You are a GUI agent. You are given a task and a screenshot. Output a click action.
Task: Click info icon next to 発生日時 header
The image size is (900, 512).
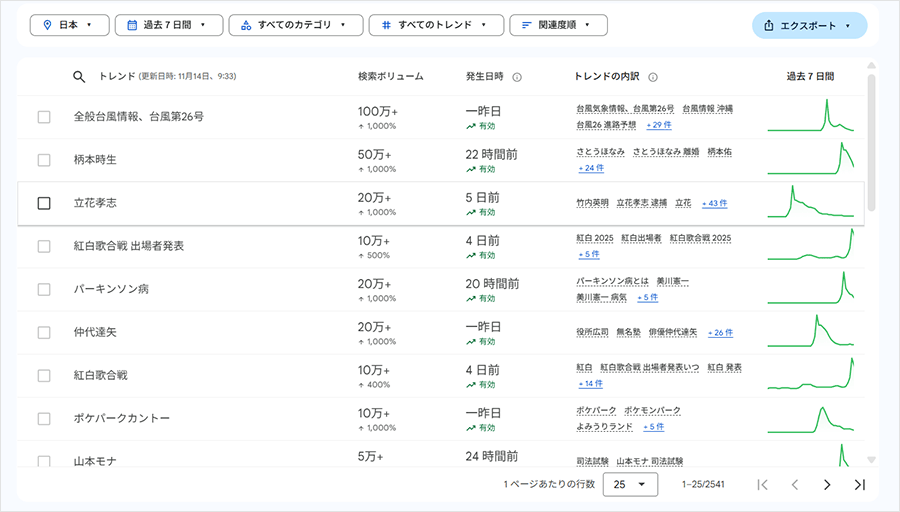pos(517,76)
